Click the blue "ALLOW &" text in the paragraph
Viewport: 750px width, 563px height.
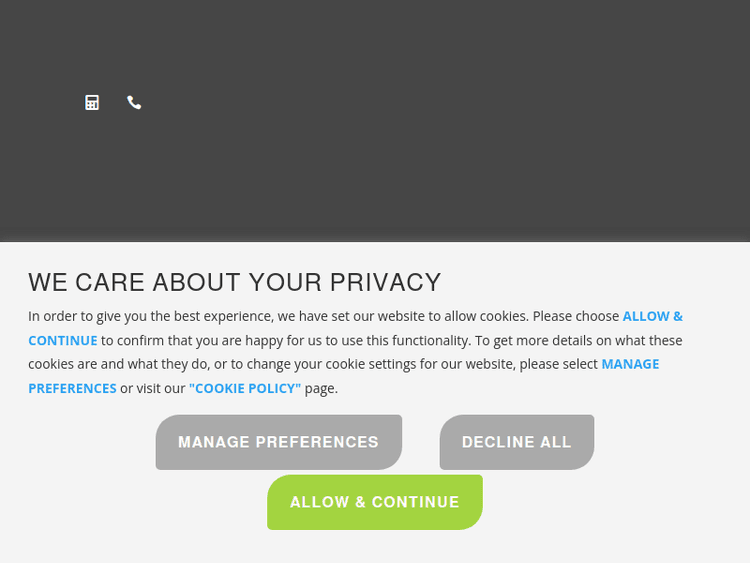[652, 316]
